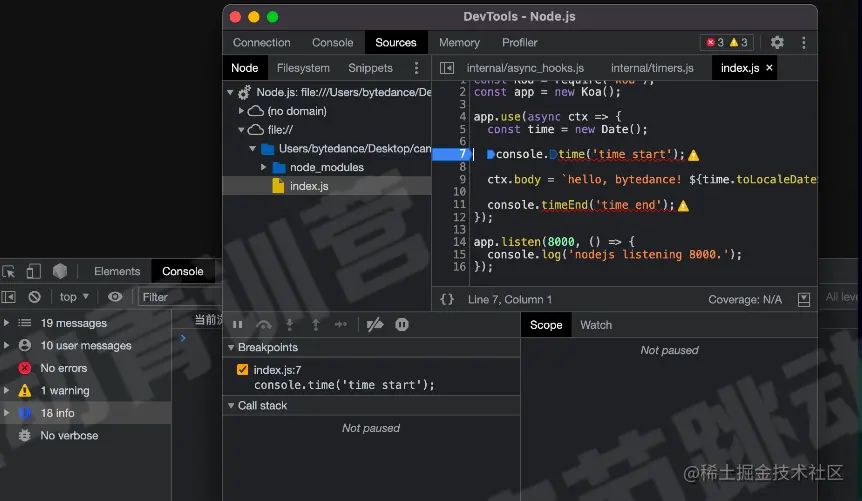862x501 pixels.
Task: Open the internal/async_hooks.js editor tab
Action: point(525,68)
